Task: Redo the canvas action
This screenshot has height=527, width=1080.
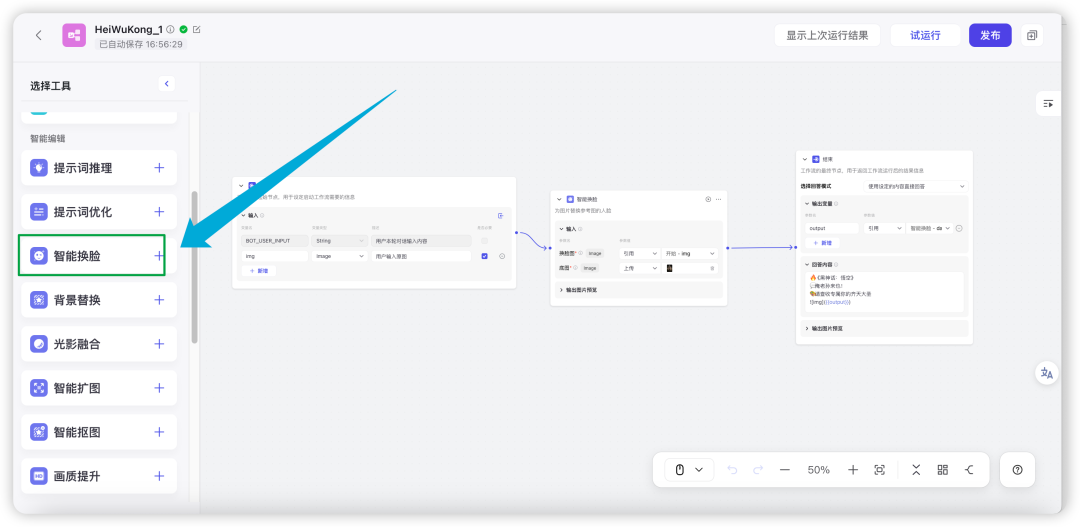Action: click(758, 470)
